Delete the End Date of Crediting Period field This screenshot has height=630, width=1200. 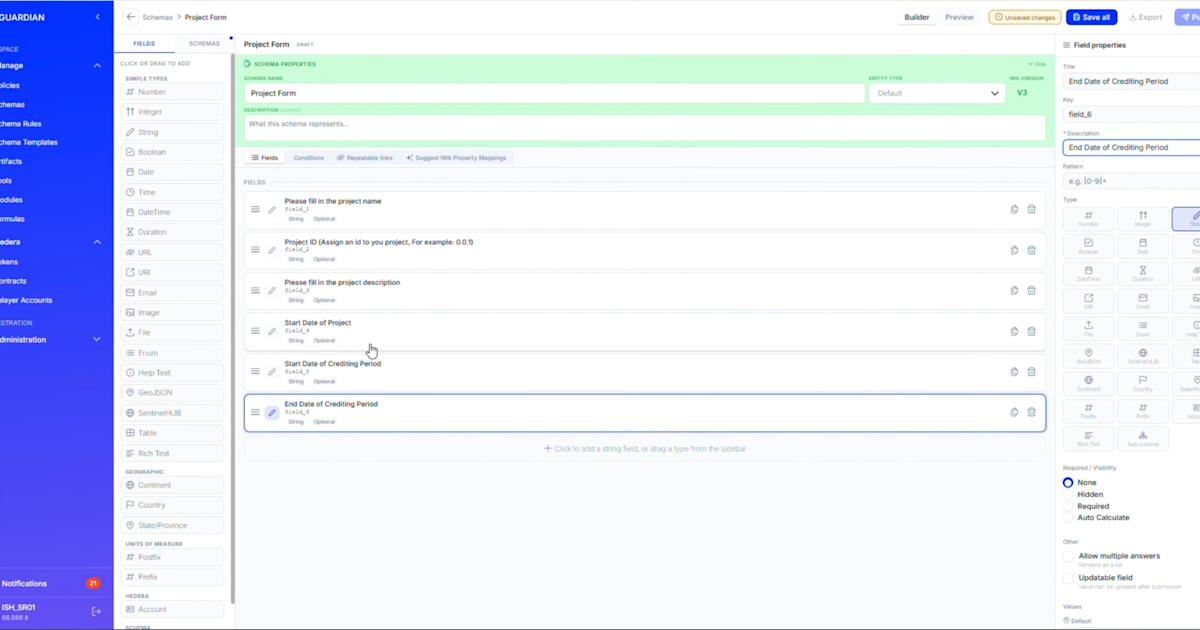(1031, 412)
